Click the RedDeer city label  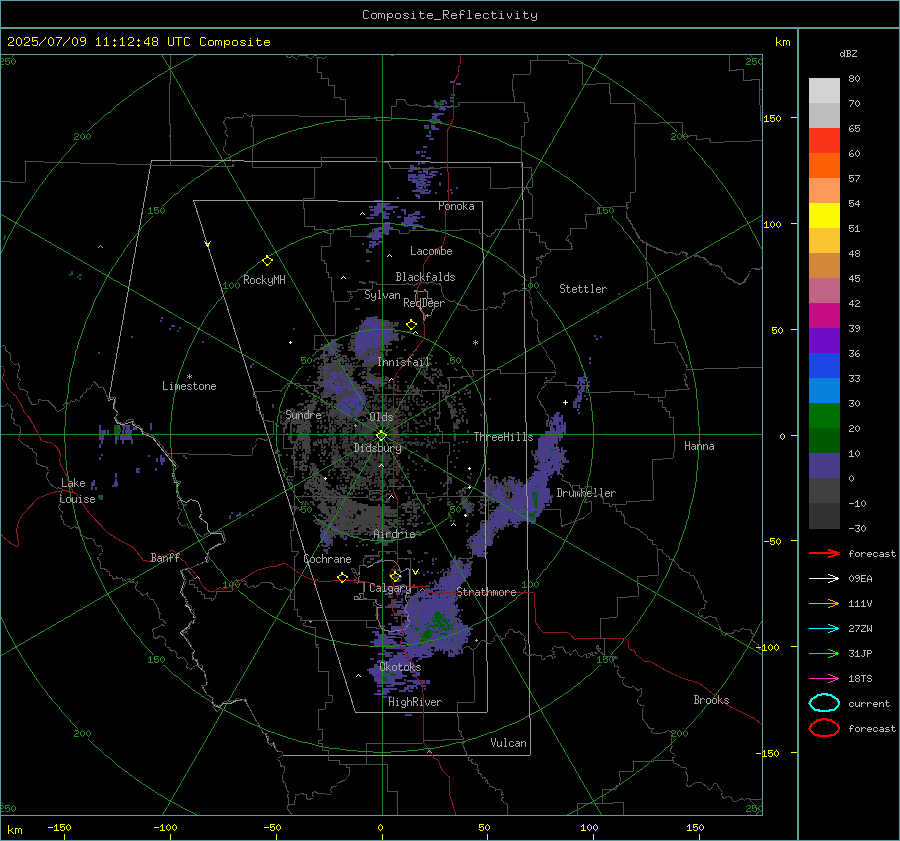tap(424, 303)
